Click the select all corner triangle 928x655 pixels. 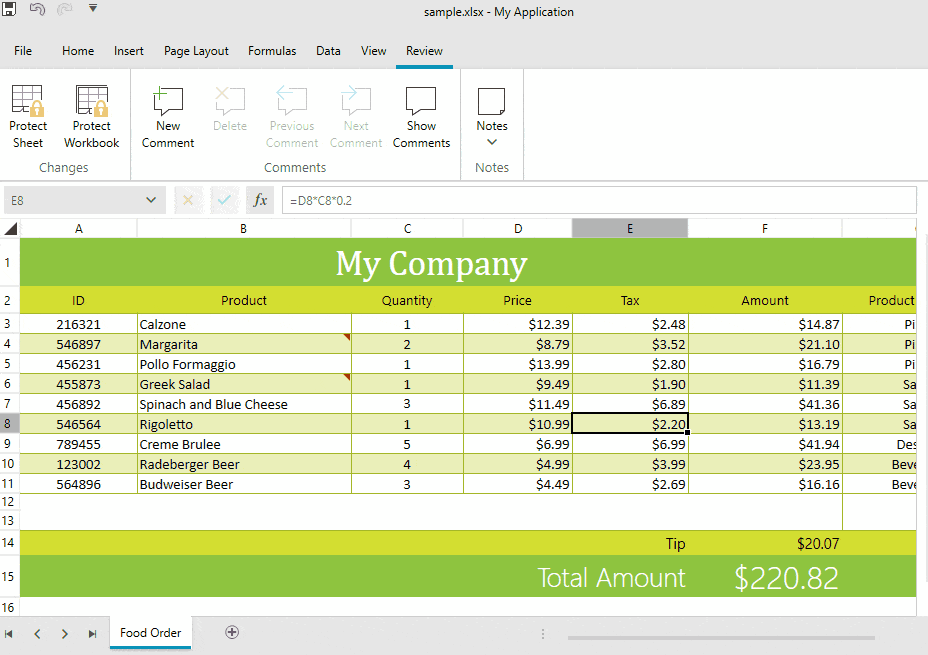click(x=10, y=229)
